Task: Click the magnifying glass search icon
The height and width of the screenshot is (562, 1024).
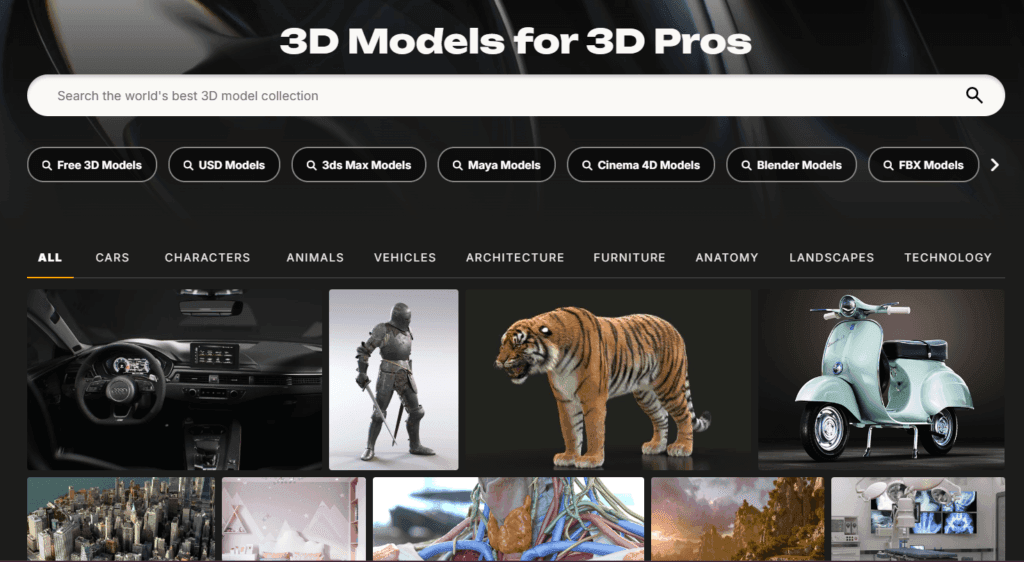Action: (974, 96)
